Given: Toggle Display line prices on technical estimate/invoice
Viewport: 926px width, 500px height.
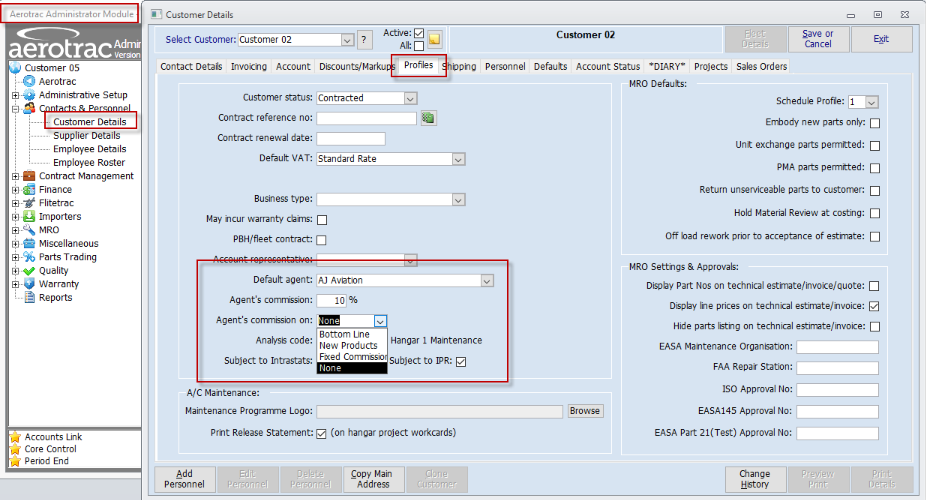Looking at the screenshot, I should tap(875, 306).
